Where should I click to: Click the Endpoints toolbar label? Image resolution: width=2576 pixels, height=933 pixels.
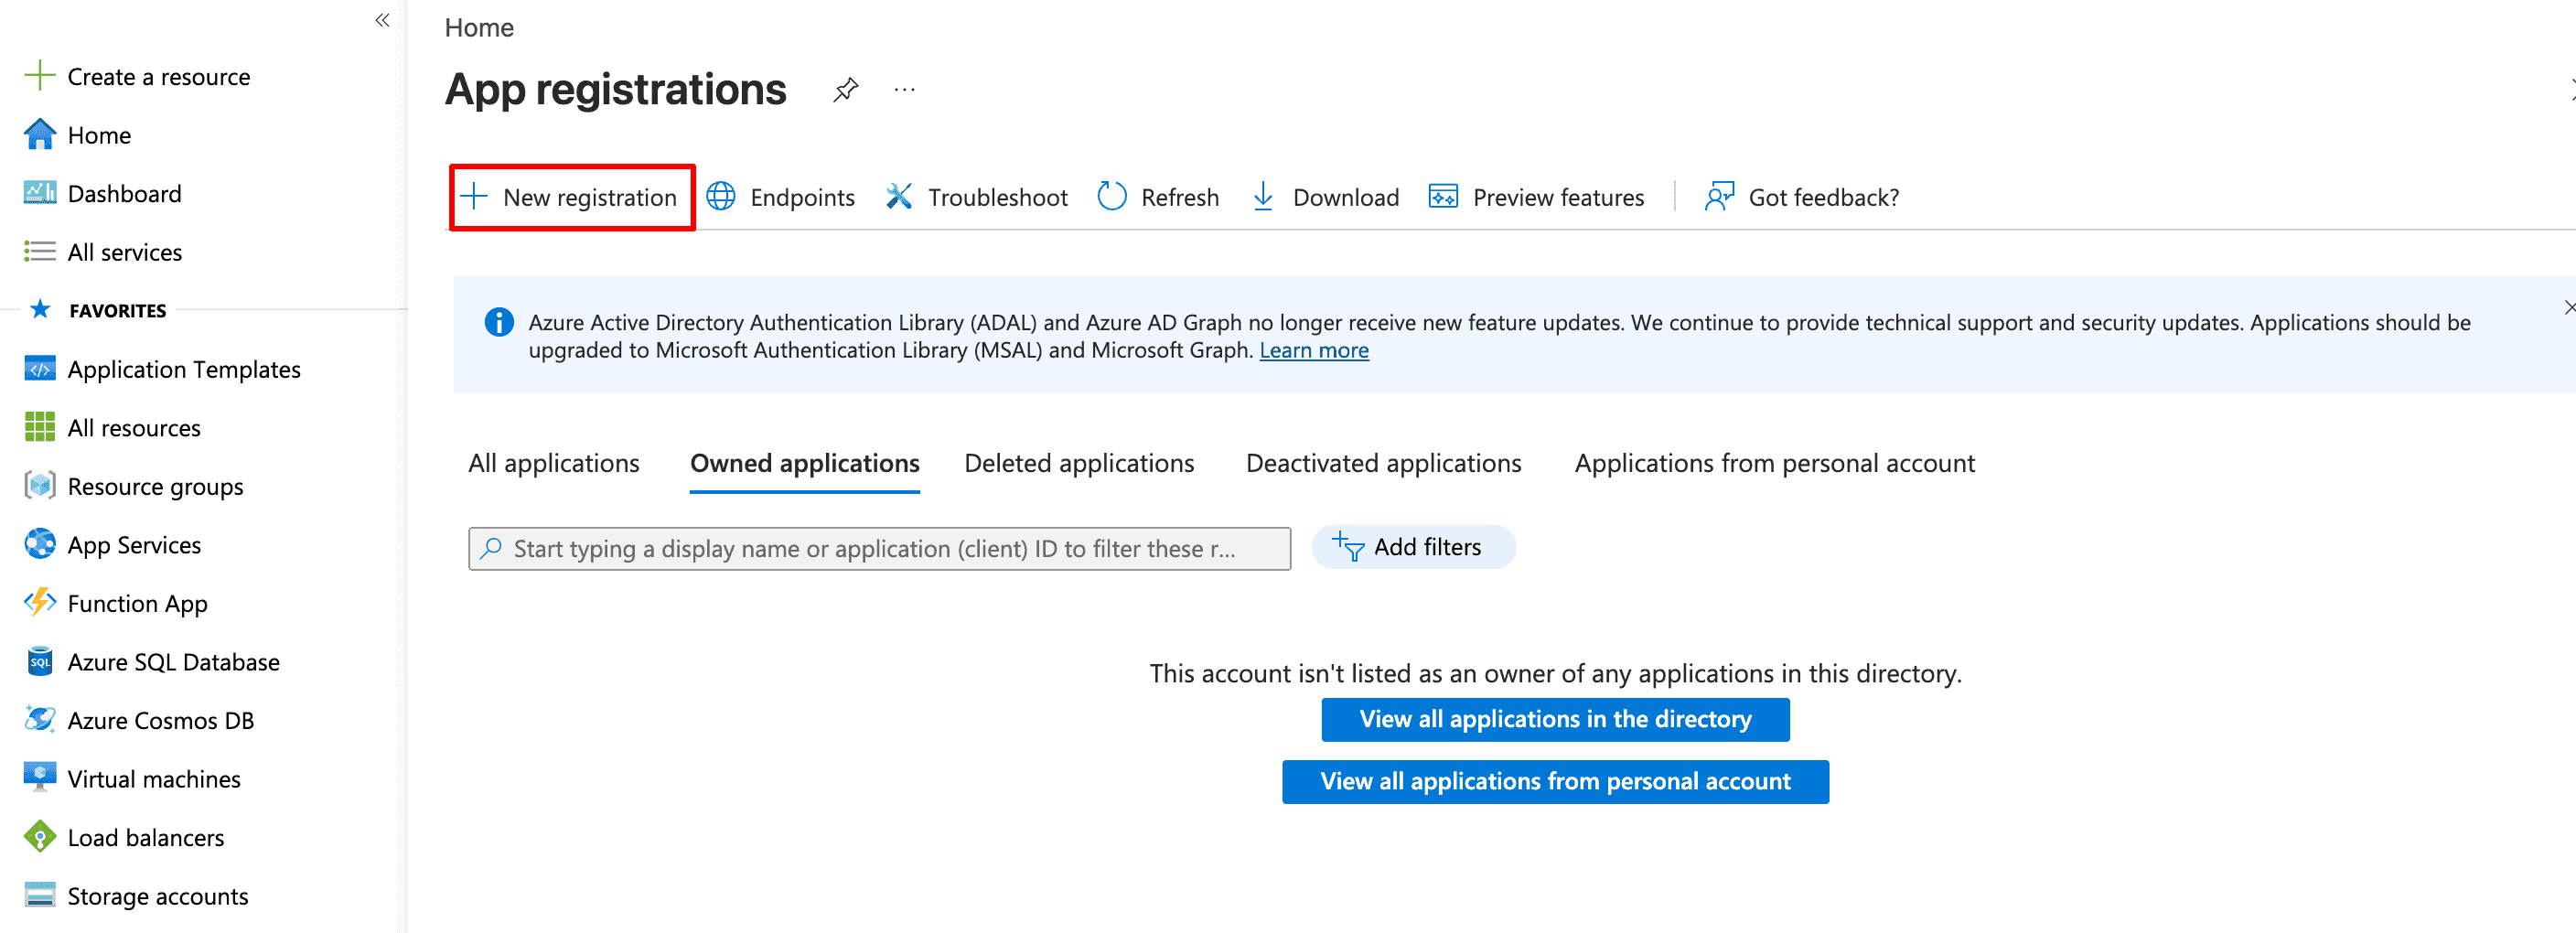point(803,197)
